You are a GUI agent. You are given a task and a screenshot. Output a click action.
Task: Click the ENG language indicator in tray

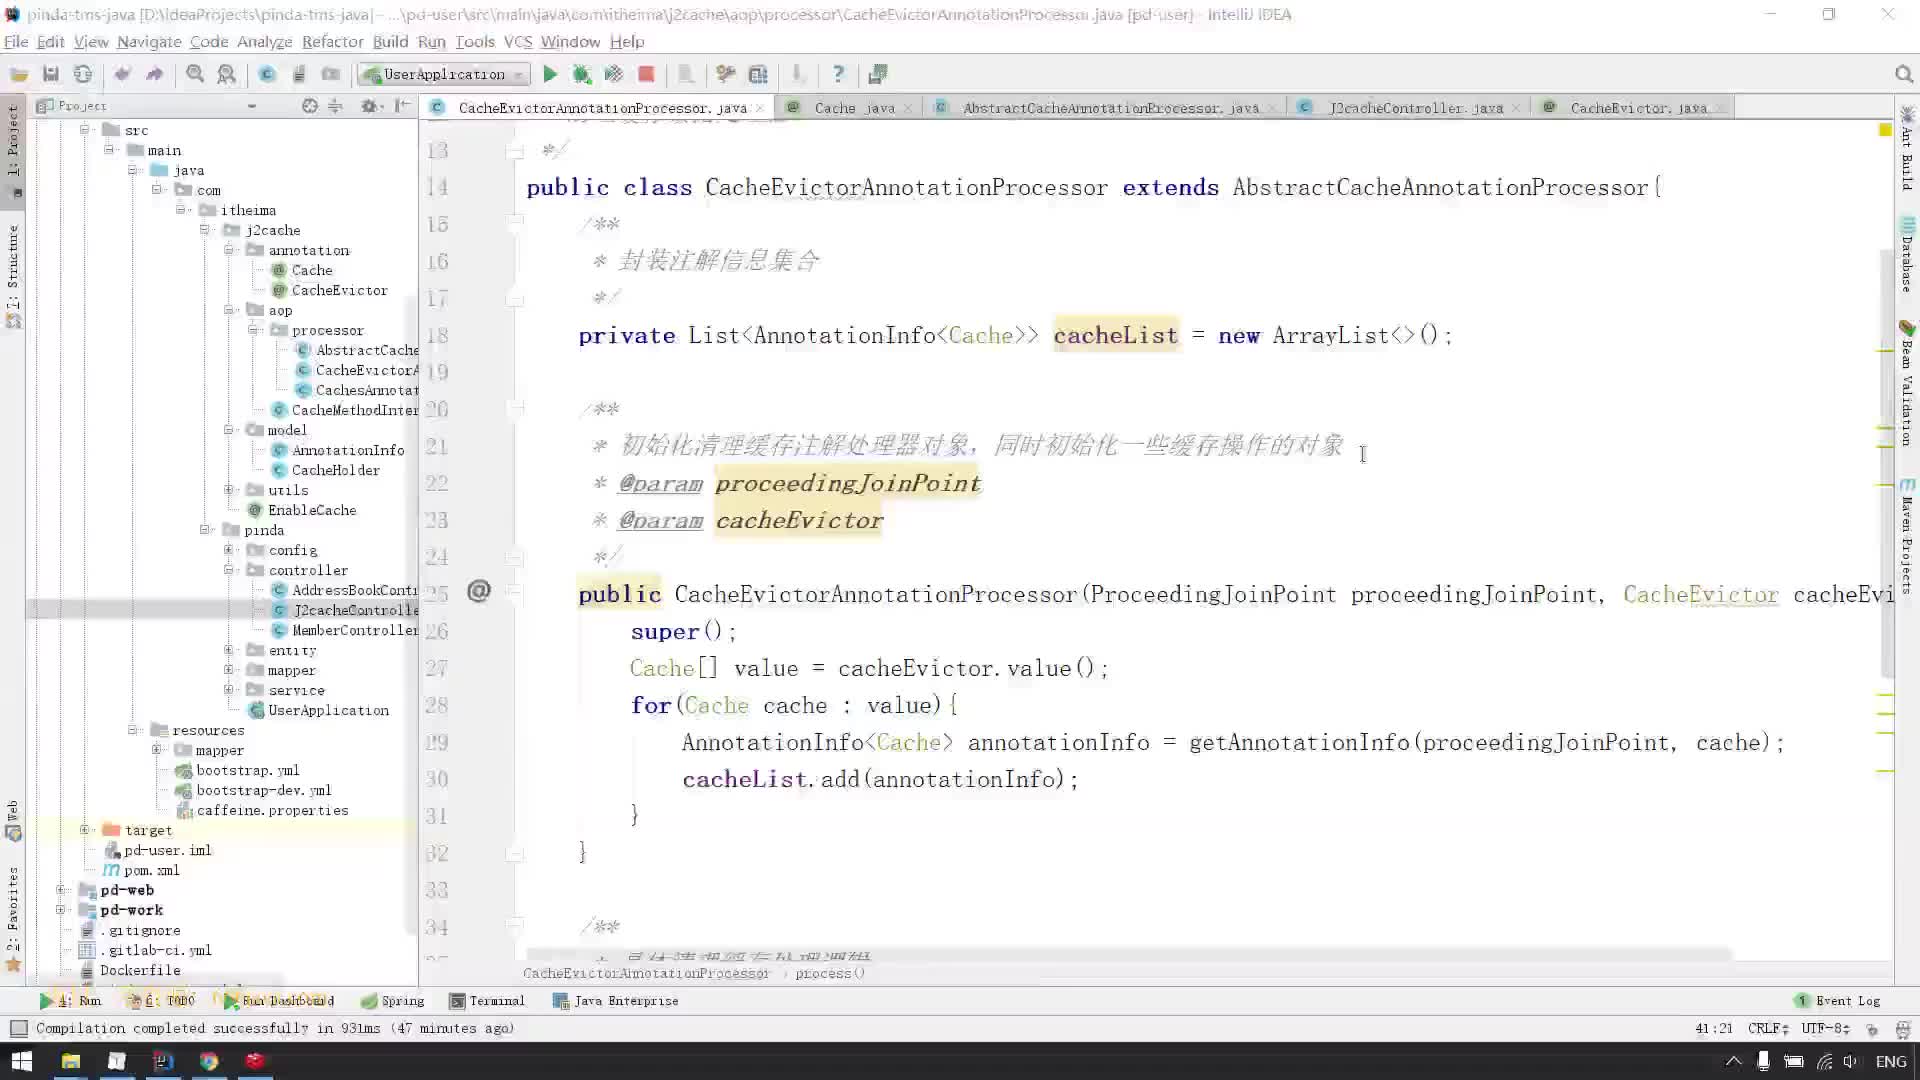point(1890,1062)
